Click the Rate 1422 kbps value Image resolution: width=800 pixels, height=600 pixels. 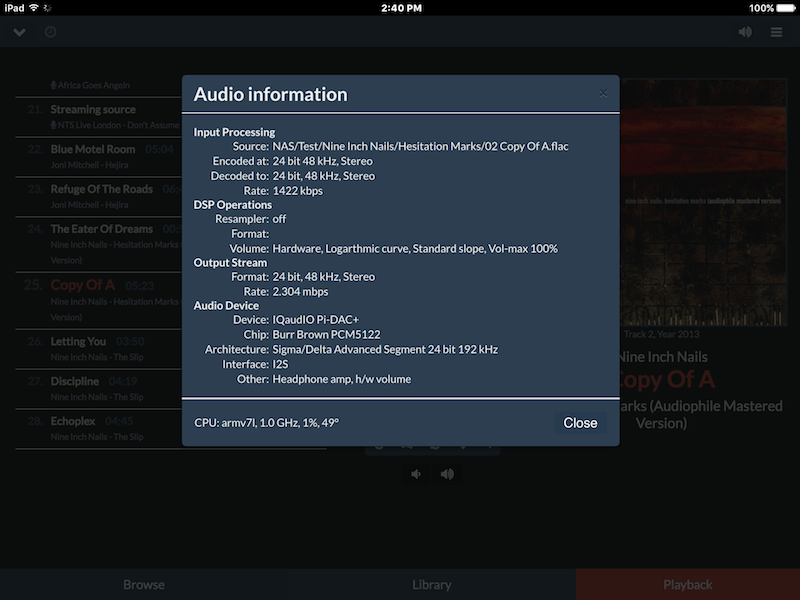coord(297,191)
